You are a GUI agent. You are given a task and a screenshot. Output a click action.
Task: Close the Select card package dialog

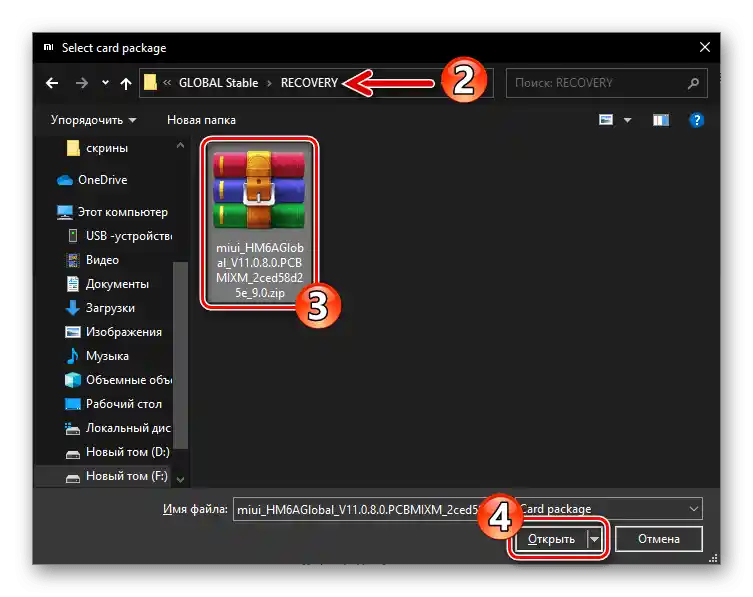point(704,48)
